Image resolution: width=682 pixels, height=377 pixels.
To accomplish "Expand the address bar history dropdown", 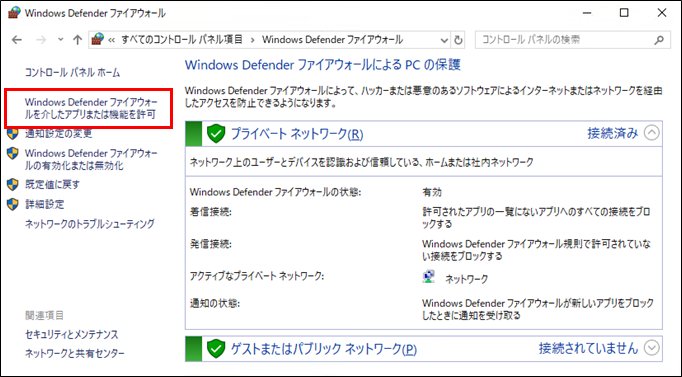I will [444, 40].
